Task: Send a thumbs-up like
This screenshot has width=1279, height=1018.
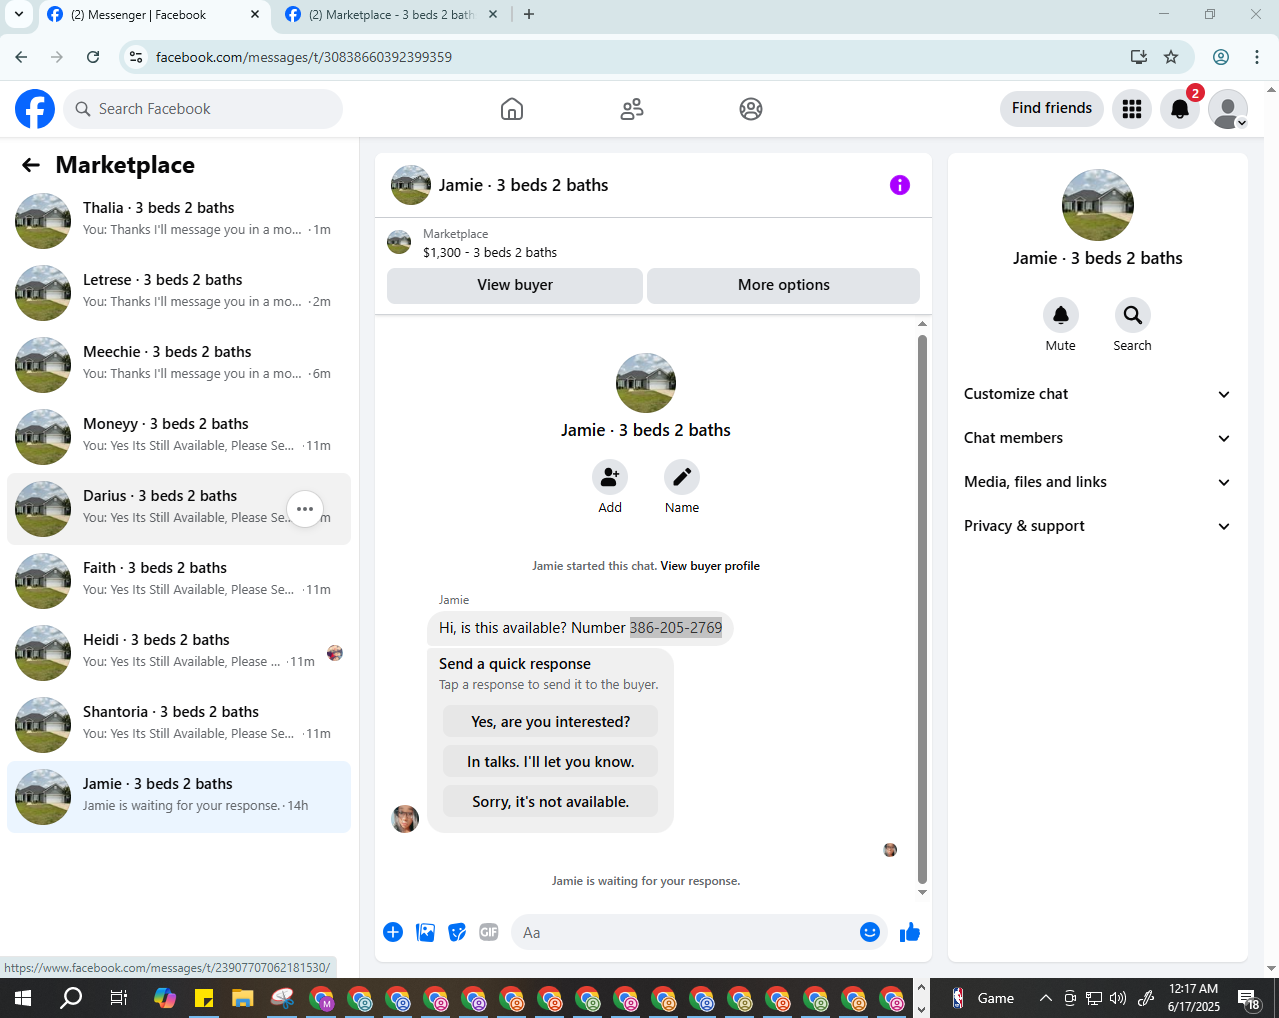Action: click(910, 932)
